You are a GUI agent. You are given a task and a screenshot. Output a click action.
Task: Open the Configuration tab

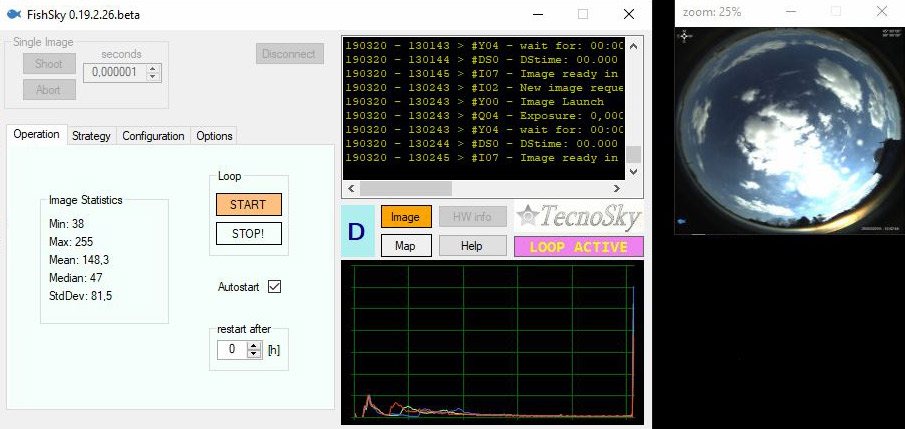click(x=153, y=136)
